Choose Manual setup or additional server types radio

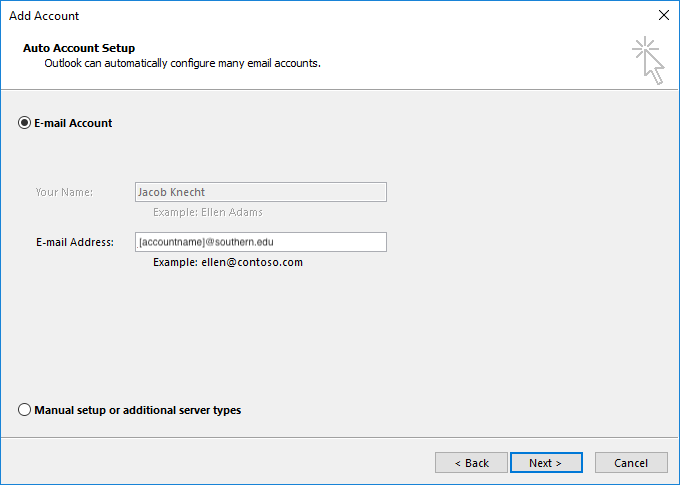[25, 410]
